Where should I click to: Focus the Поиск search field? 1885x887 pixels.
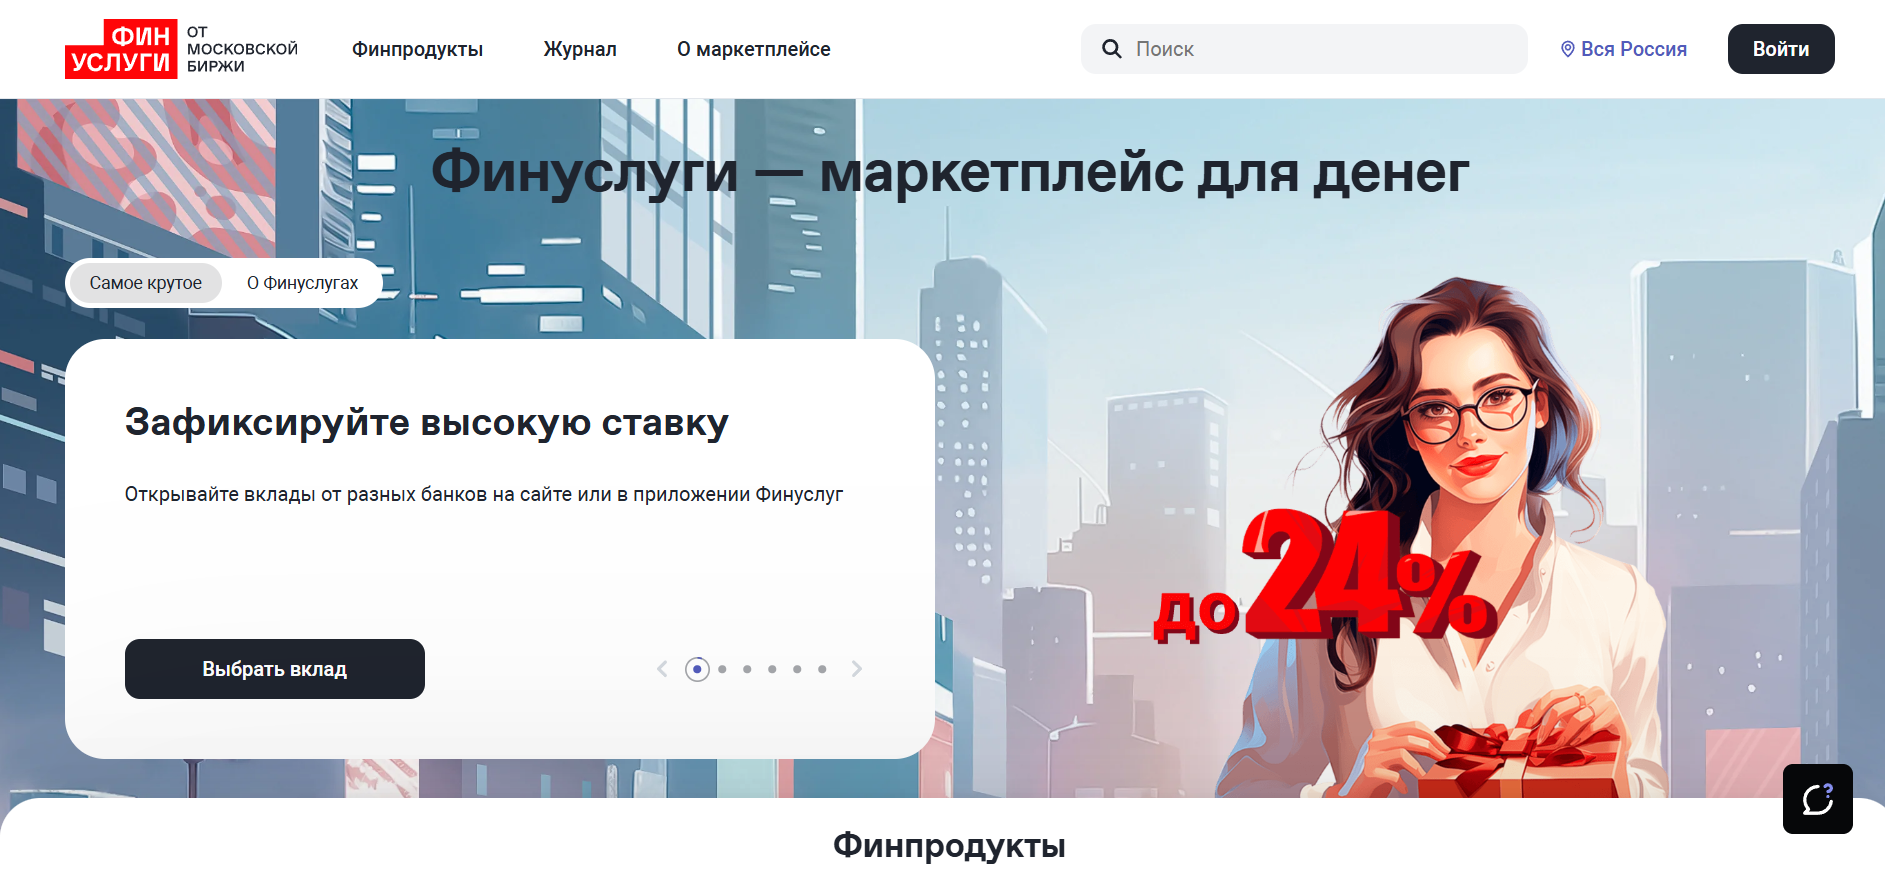[x=1304, y=49]
